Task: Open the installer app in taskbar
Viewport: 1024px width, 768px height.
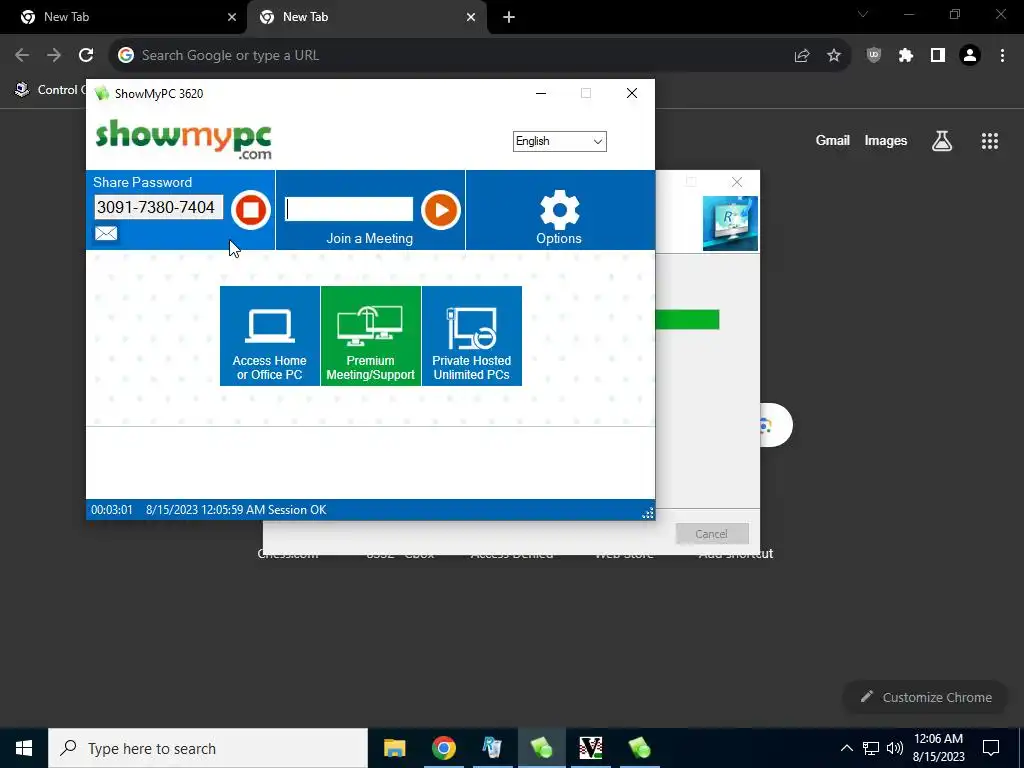Action: [492, 748]
